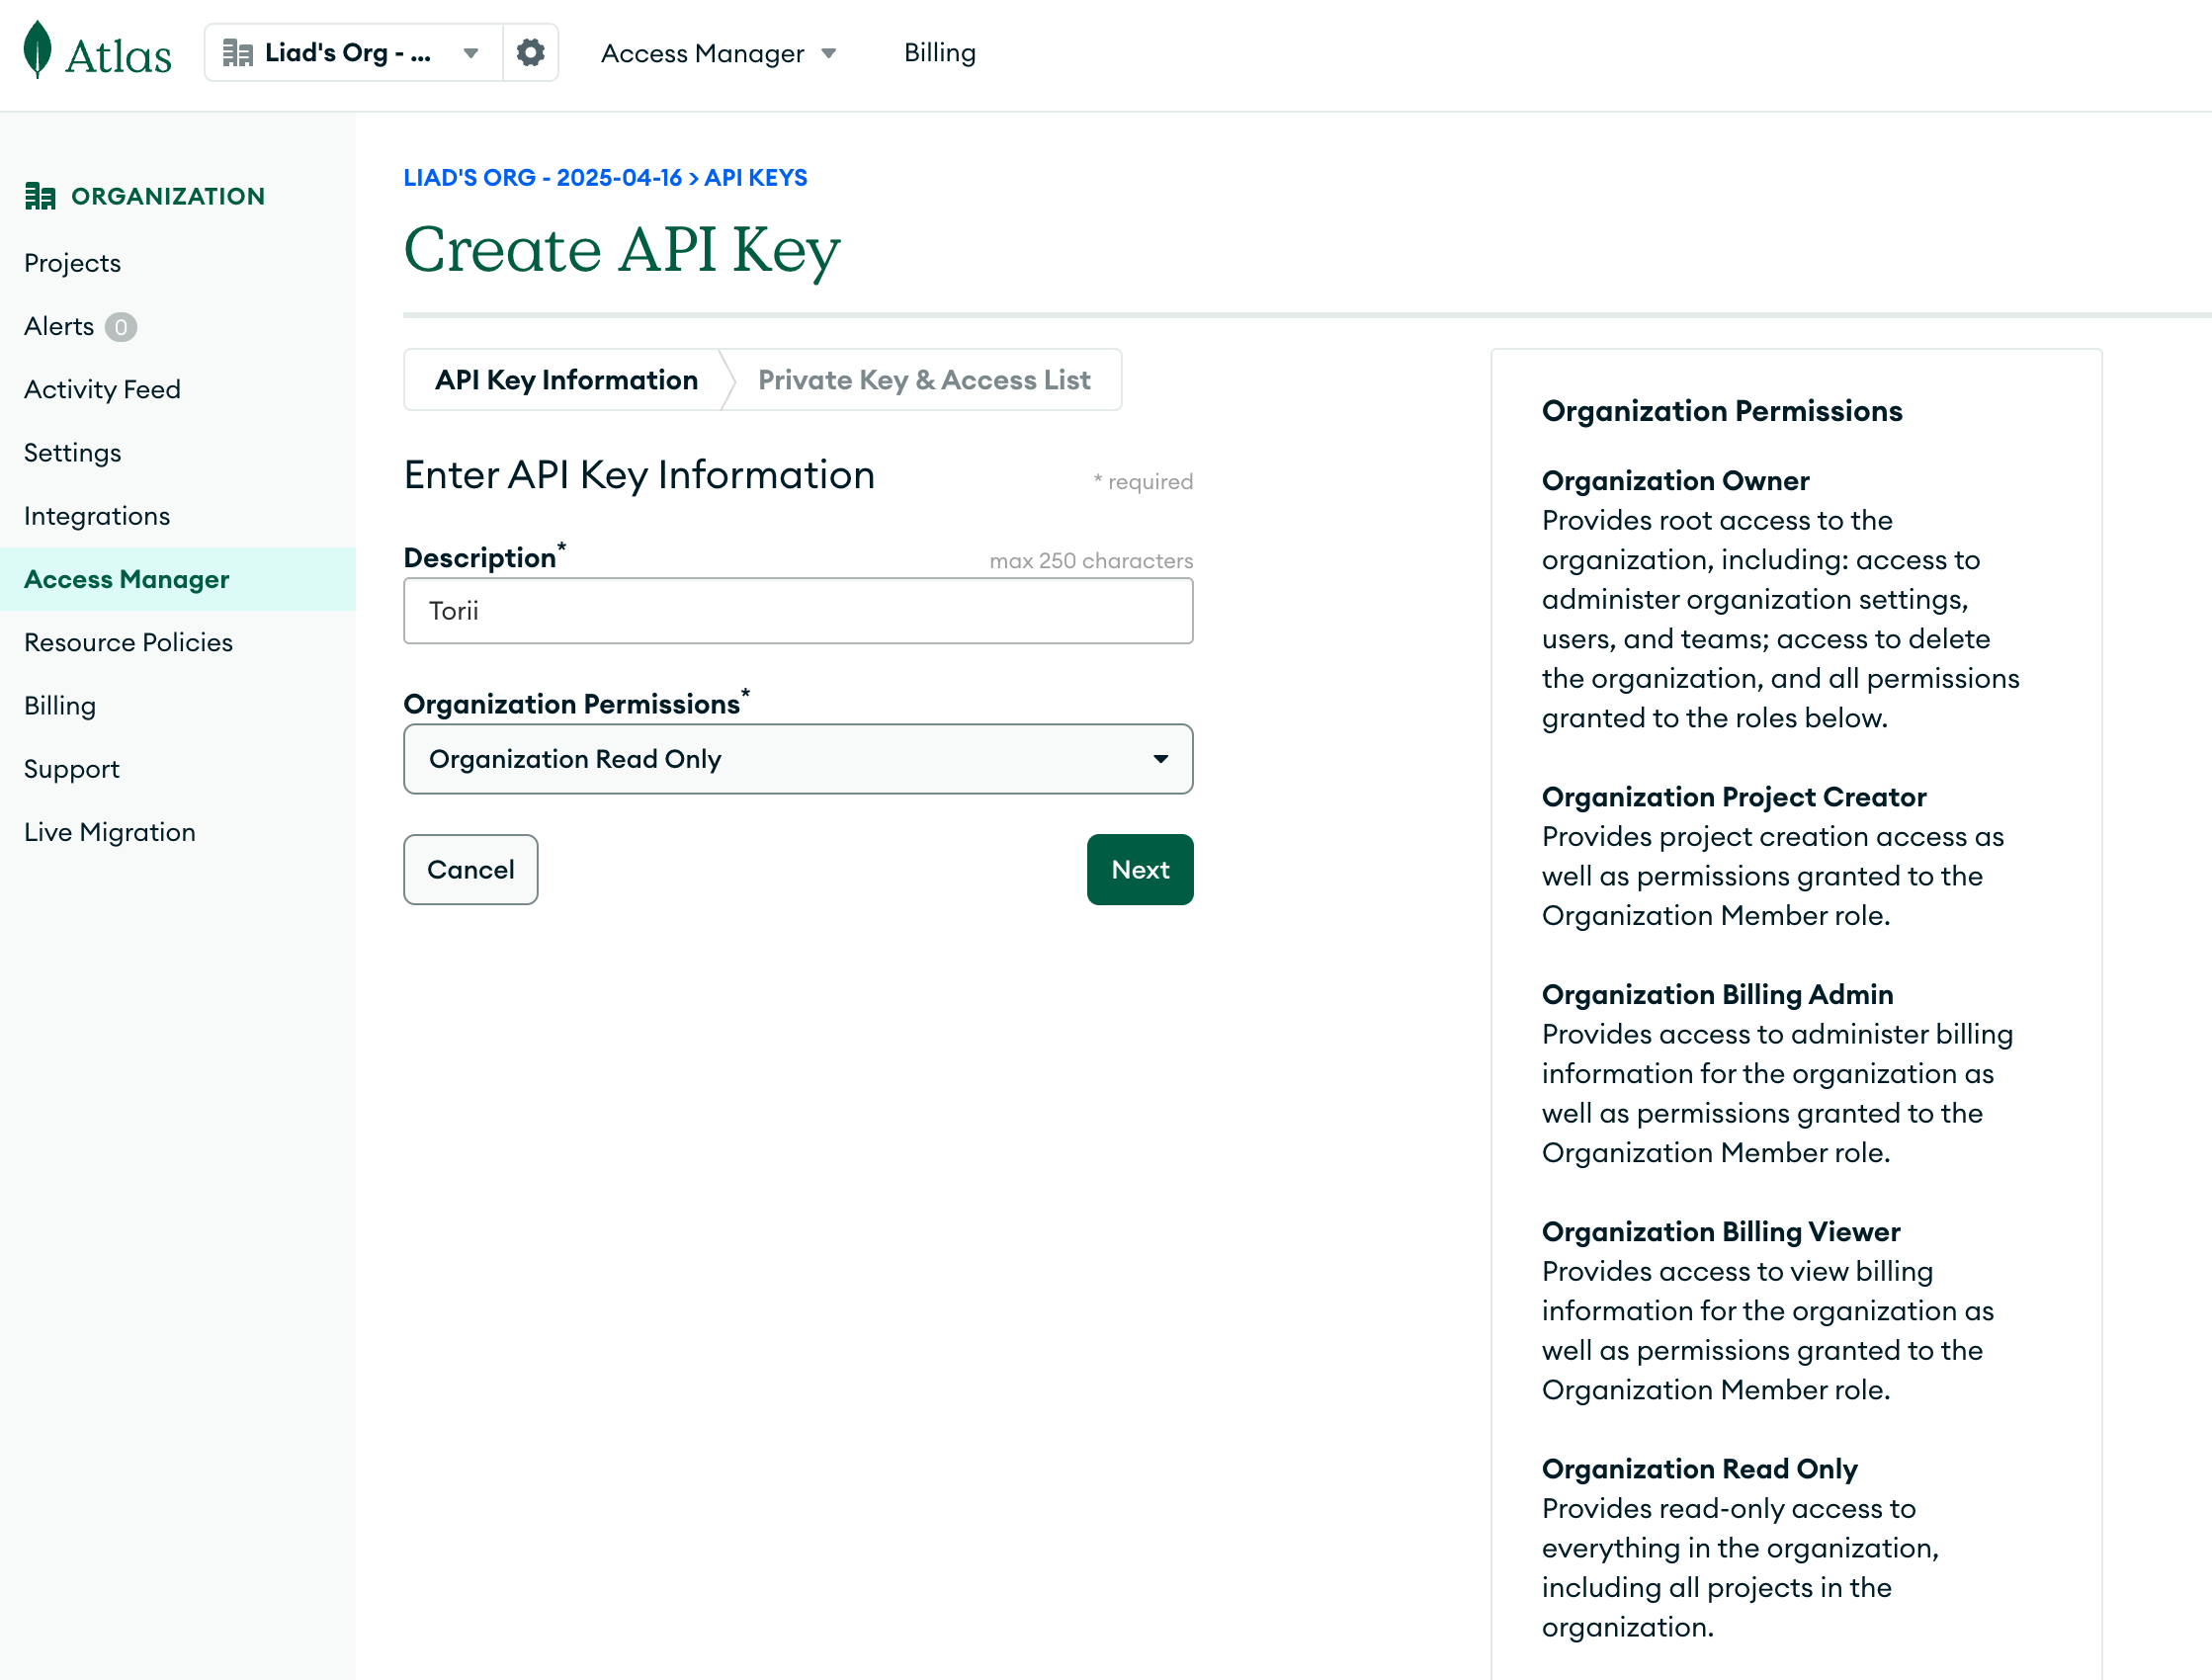The width and height of the screenshot is (2212, 1680).
Task: Go to Projects in the sidebar
Action: coord(72,263)
